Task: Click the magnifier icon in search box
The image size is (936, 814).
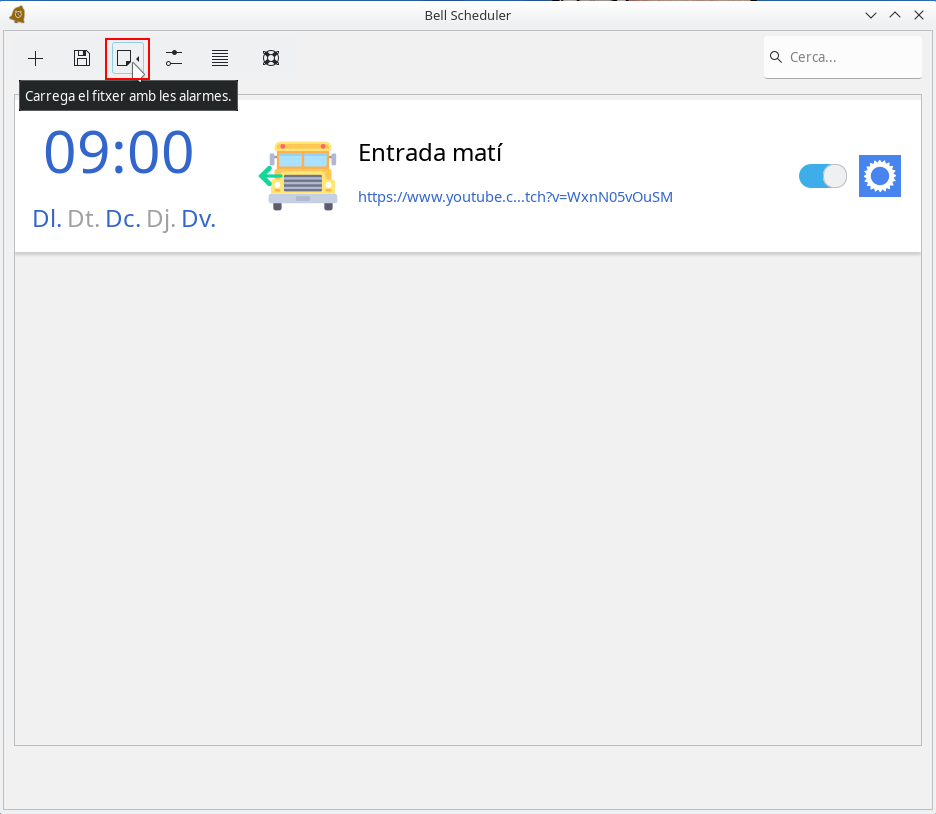Action: 776,57
